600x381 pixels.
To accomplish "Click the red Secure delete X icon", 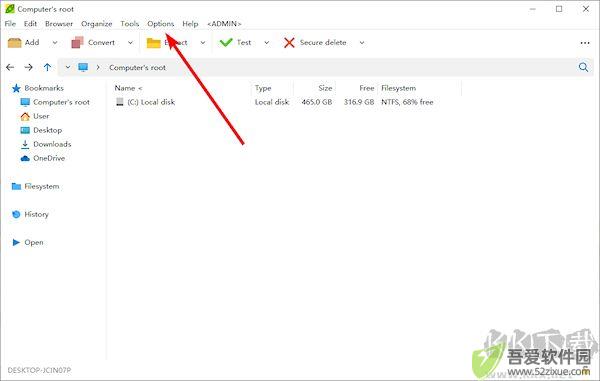I will point(289,42).
